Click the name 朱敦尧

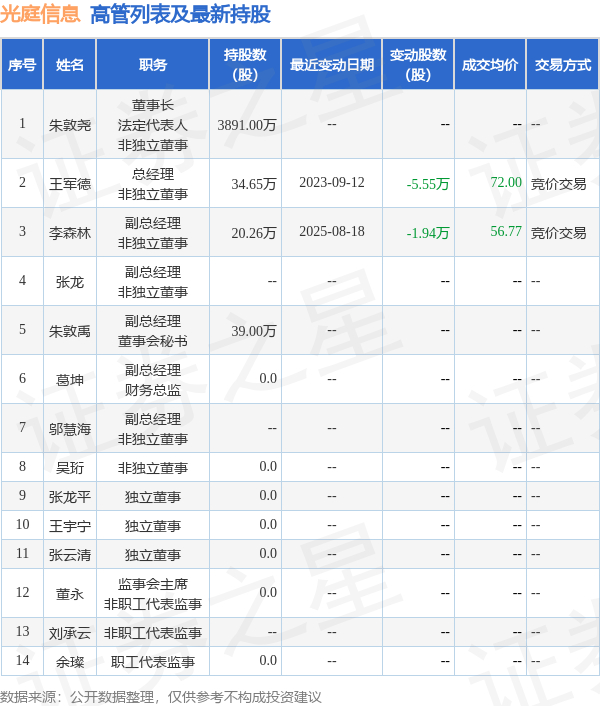(x=70, y=125)
